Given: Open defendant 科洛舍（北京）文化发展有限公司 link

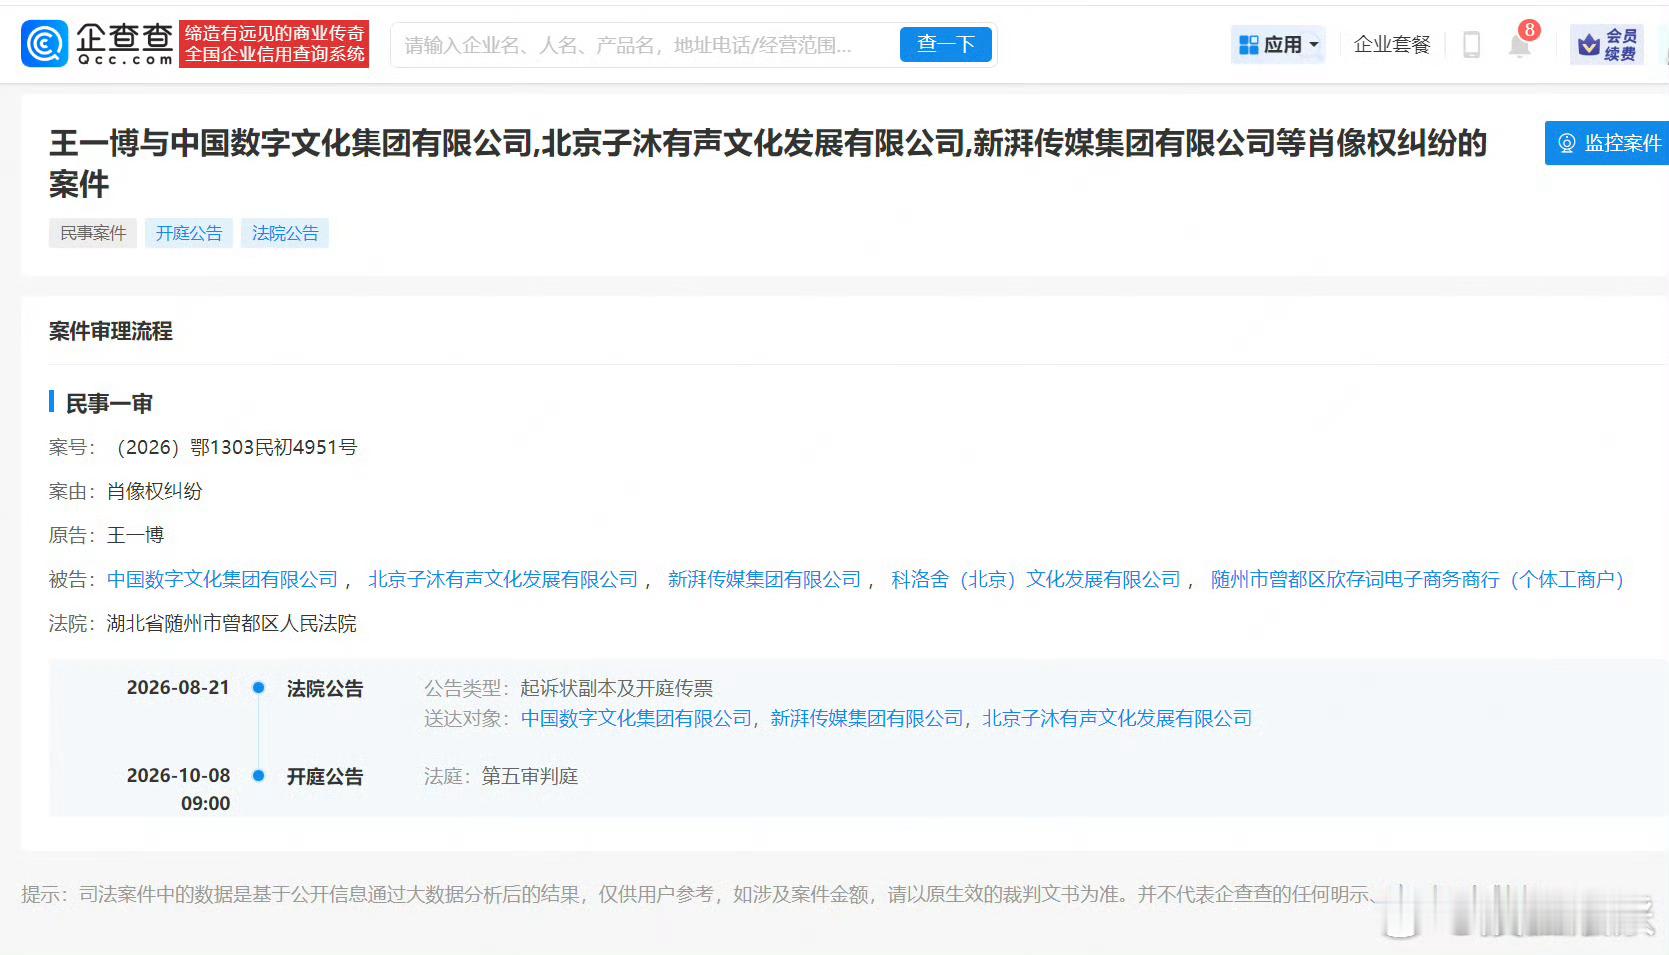Looking at the screenshot, I should 1036,579.
